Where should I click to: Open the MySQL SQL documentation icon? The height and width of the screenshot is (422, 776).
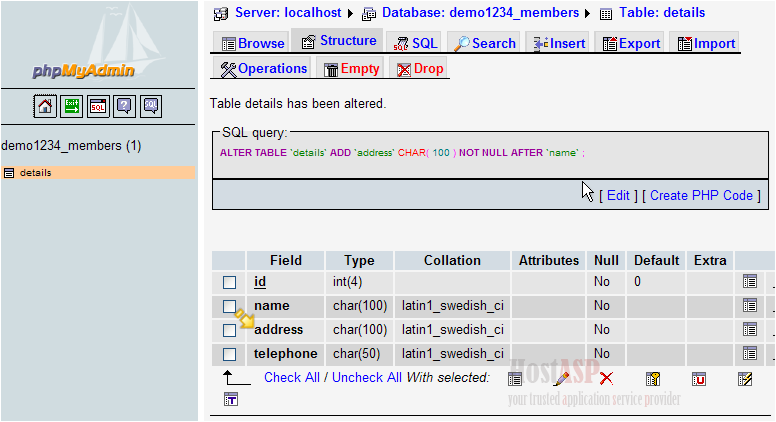[x=151, y=106]
